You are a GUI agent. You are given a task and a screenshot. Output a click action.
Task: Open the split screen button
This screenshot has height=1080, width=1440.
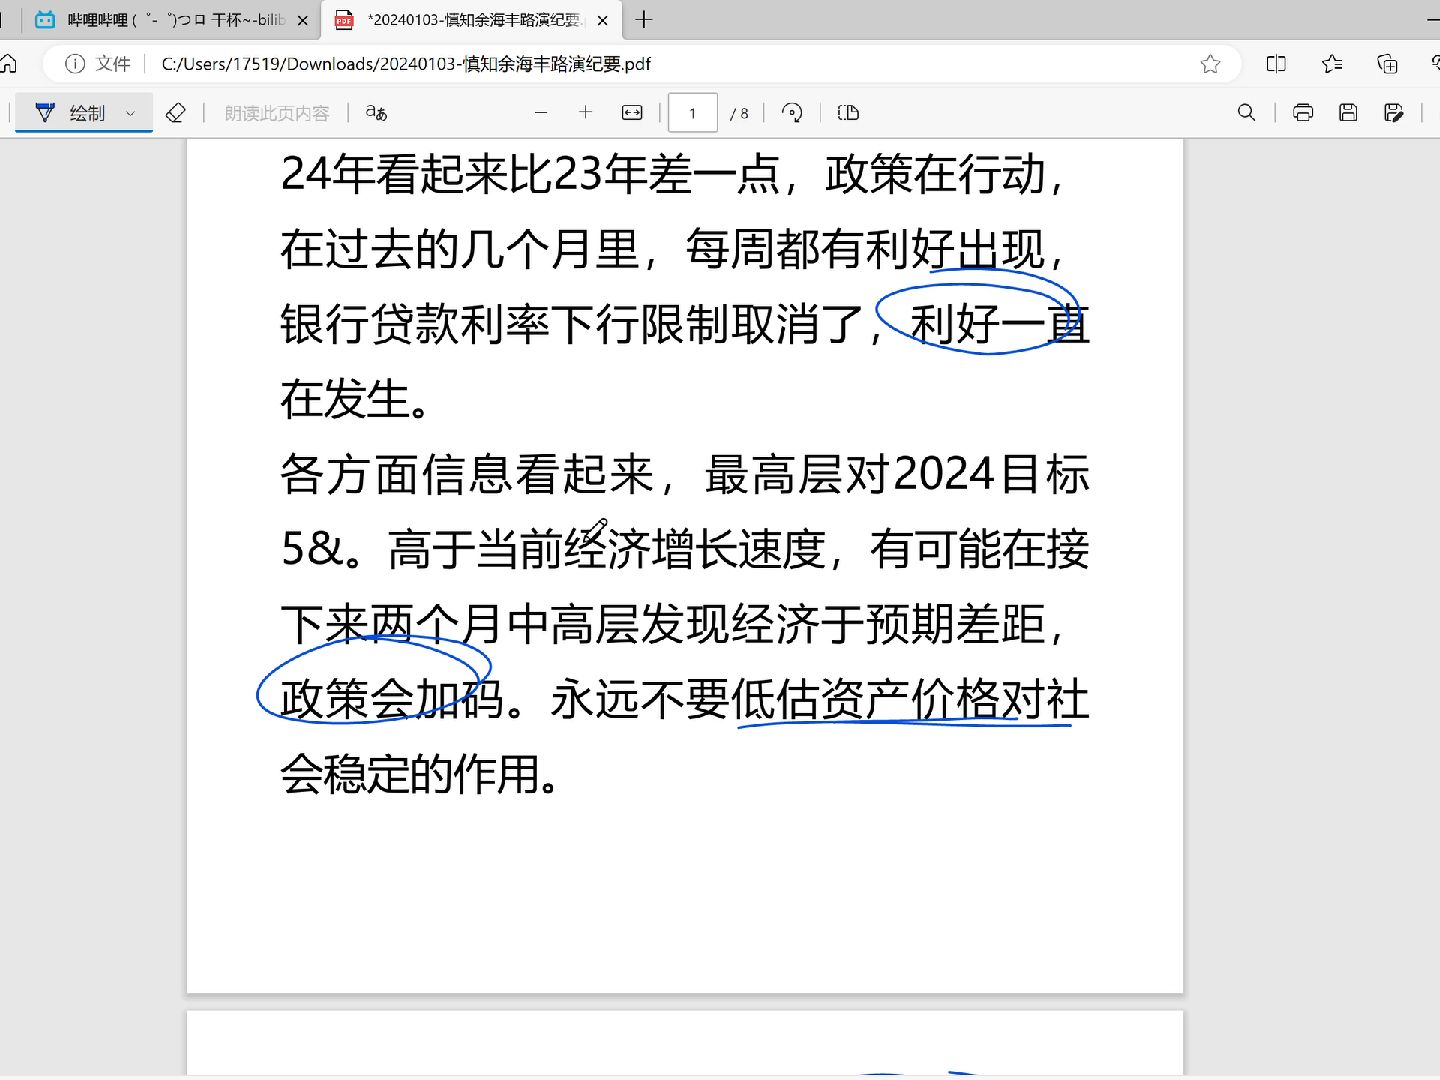[x=1276, y=64]
